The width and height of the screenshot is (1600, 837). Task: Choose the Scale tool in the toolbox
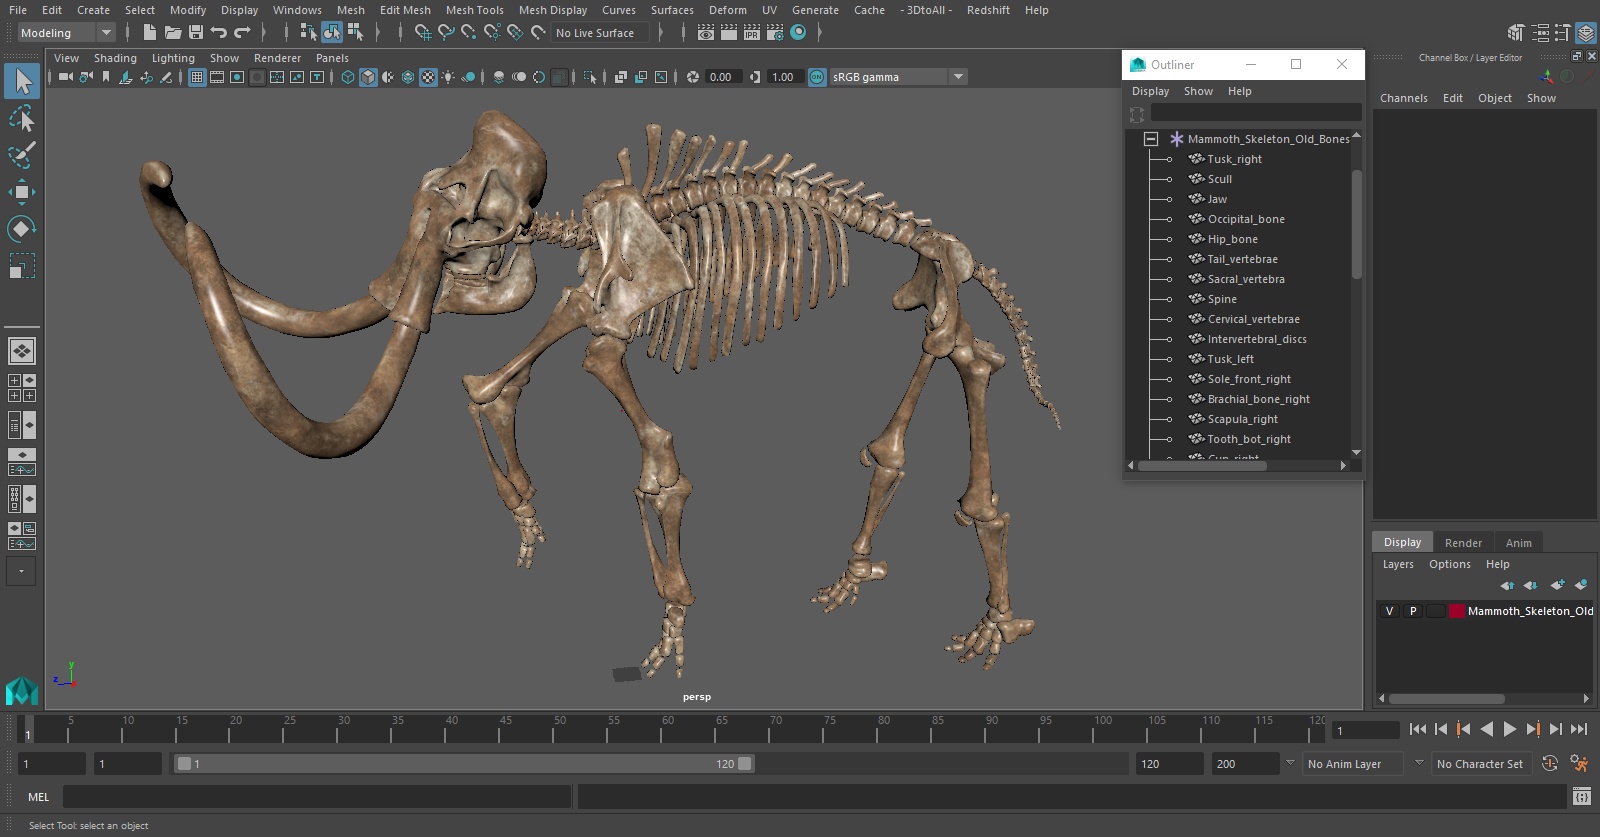tap(22, 266)
